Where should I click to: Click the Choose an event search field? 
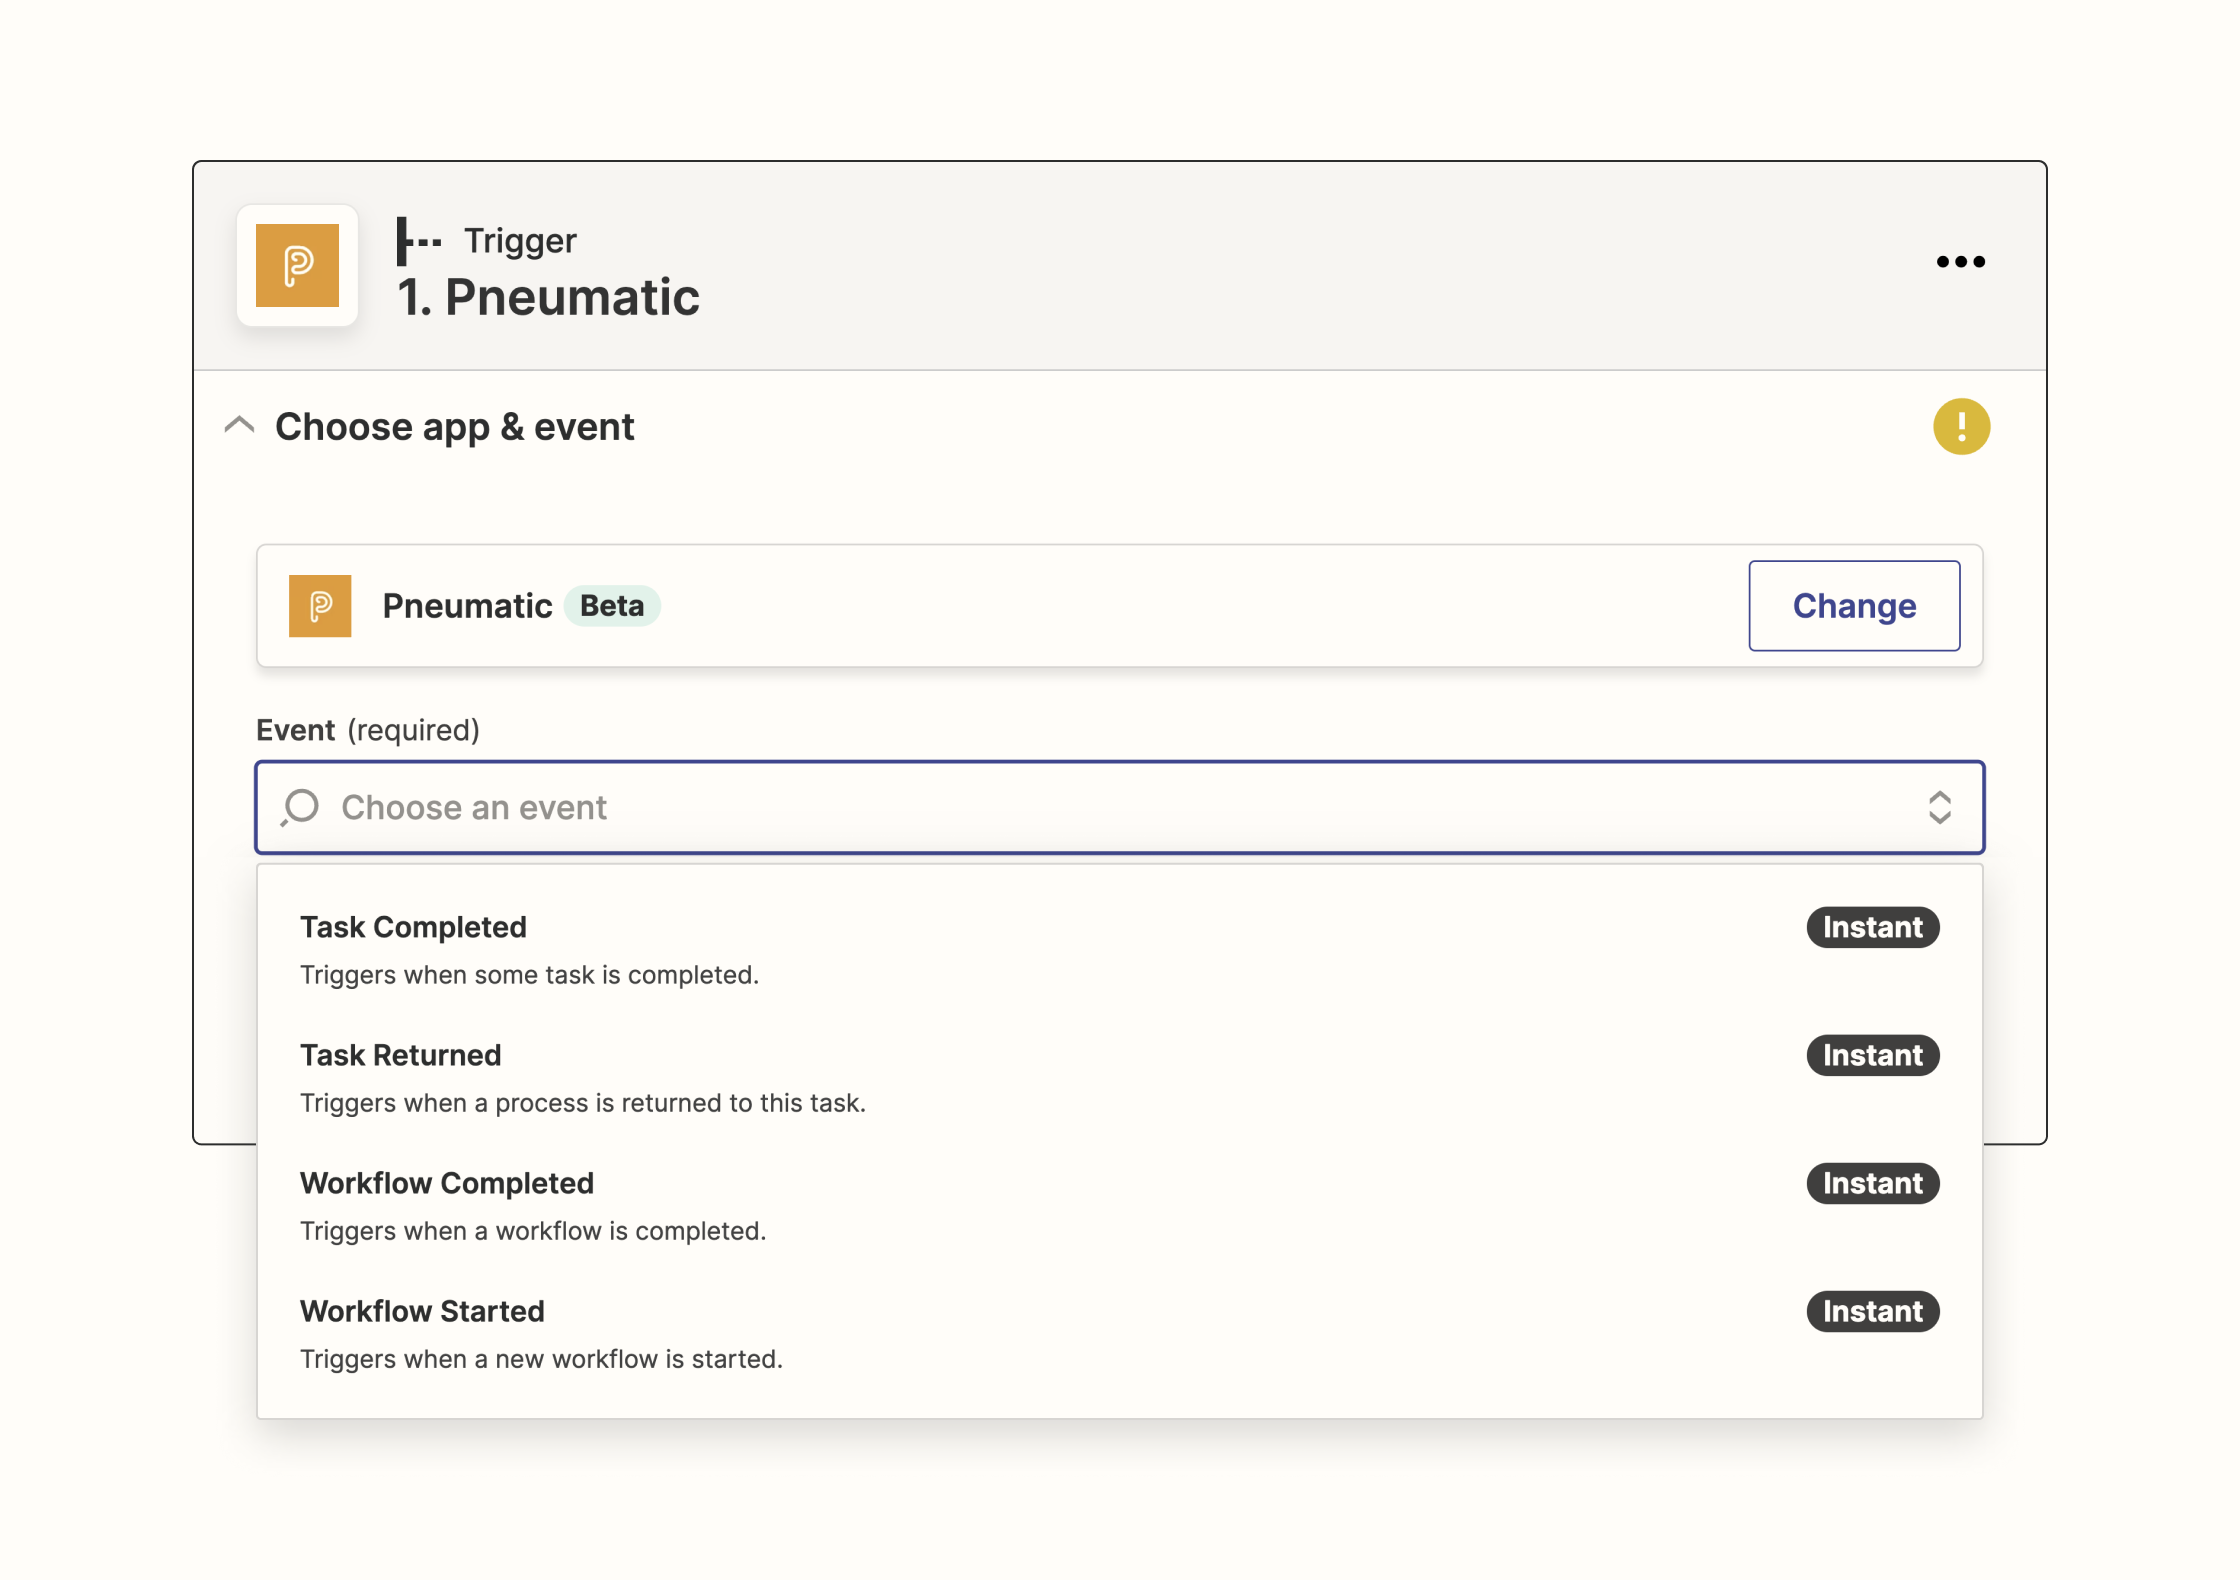pos(1120,807)
